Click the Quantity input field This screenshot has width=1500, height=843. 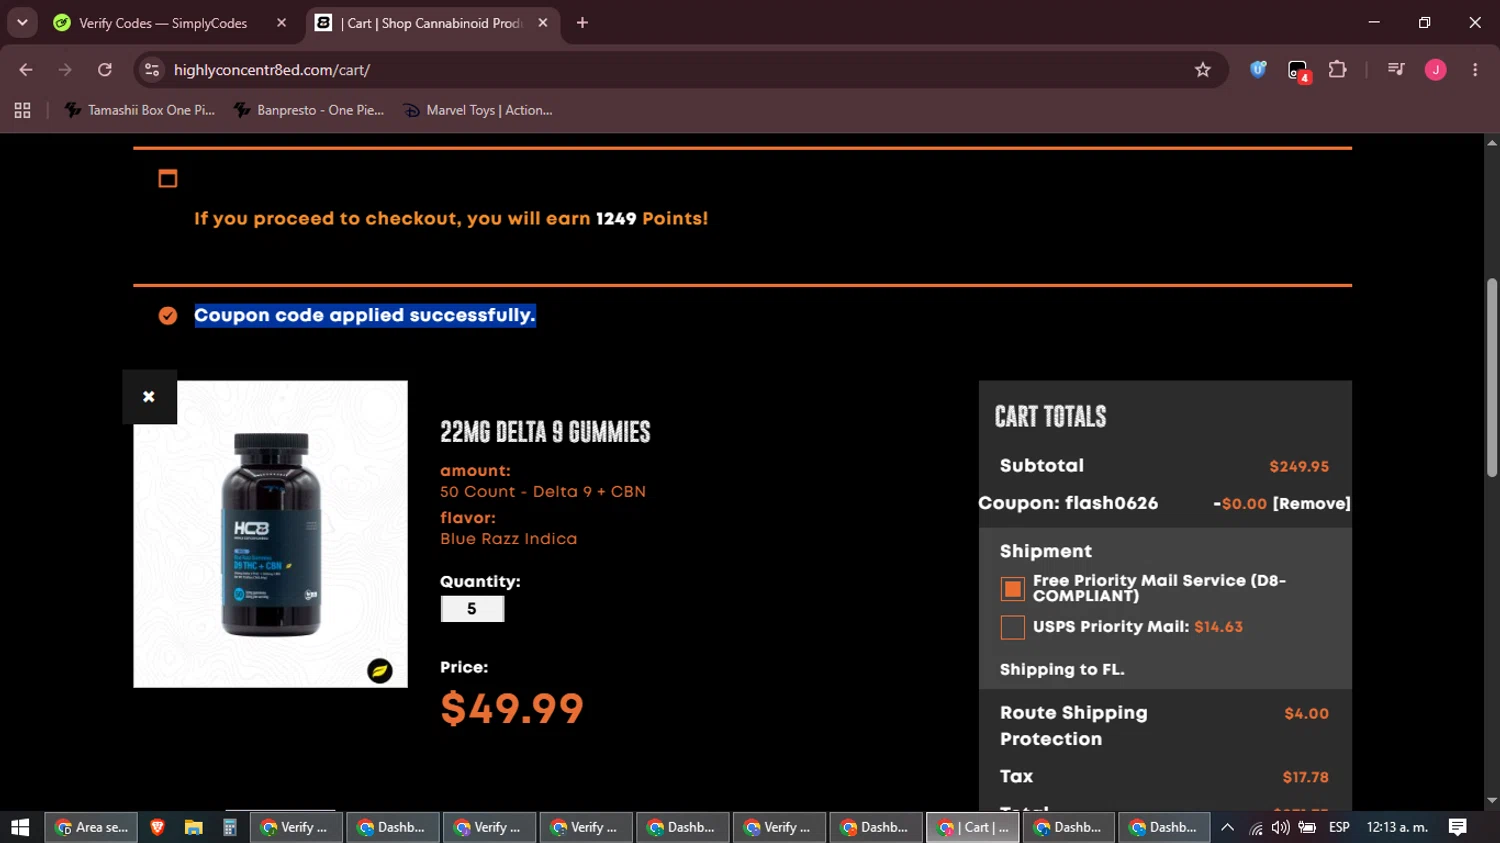(x=472, y=609)
